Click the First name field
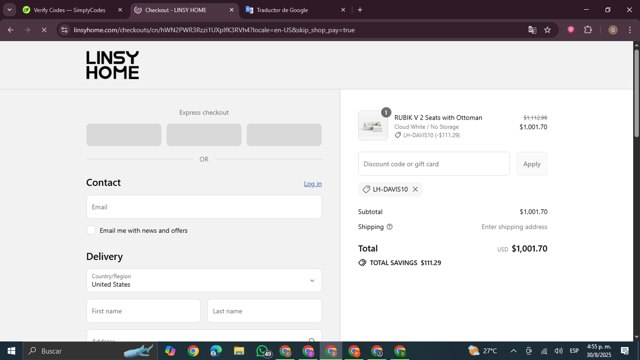The image size is (640, 360). click(143, 311)
